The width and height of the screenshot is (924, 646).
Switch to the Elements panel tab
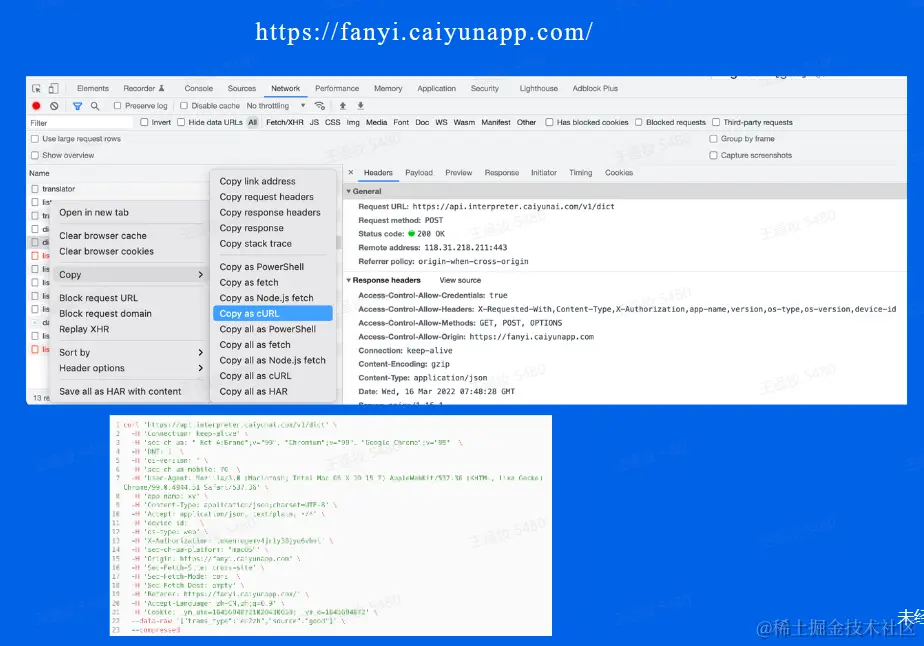click(x=93, y=88)
